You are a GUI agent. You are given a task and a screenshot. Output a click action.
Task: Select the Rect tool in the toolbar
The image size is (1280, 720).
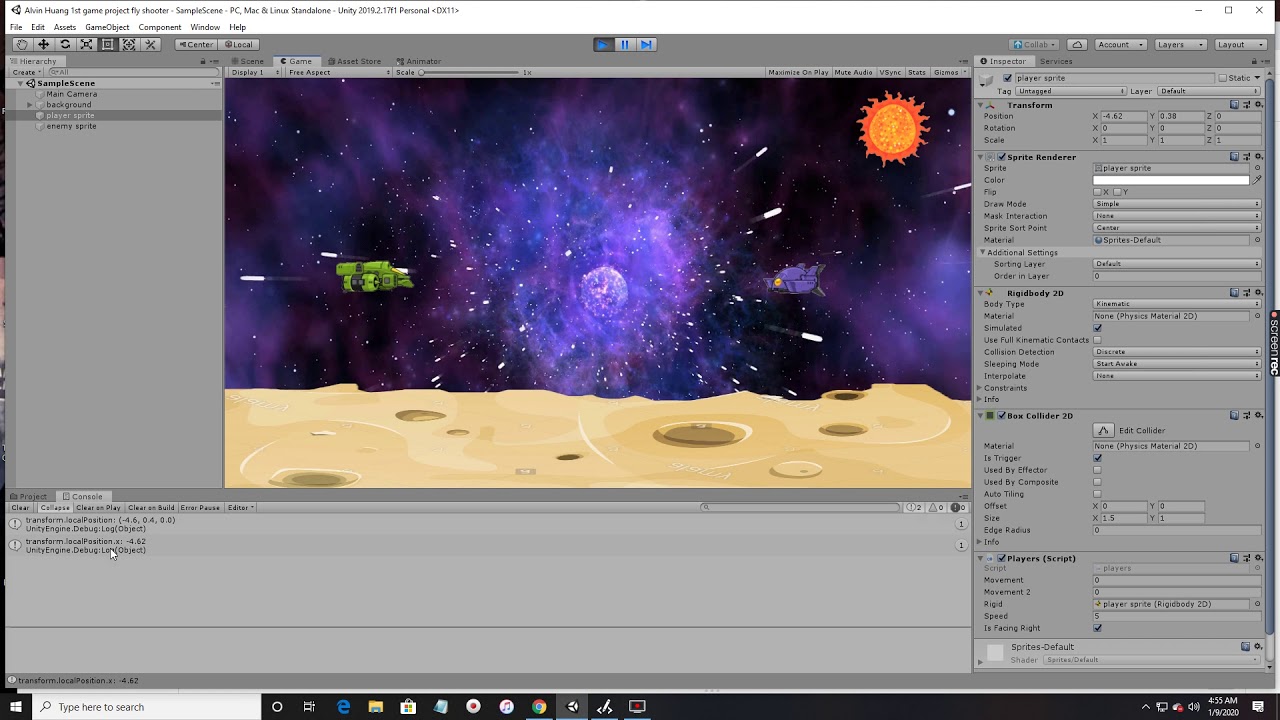pos(107,44)
